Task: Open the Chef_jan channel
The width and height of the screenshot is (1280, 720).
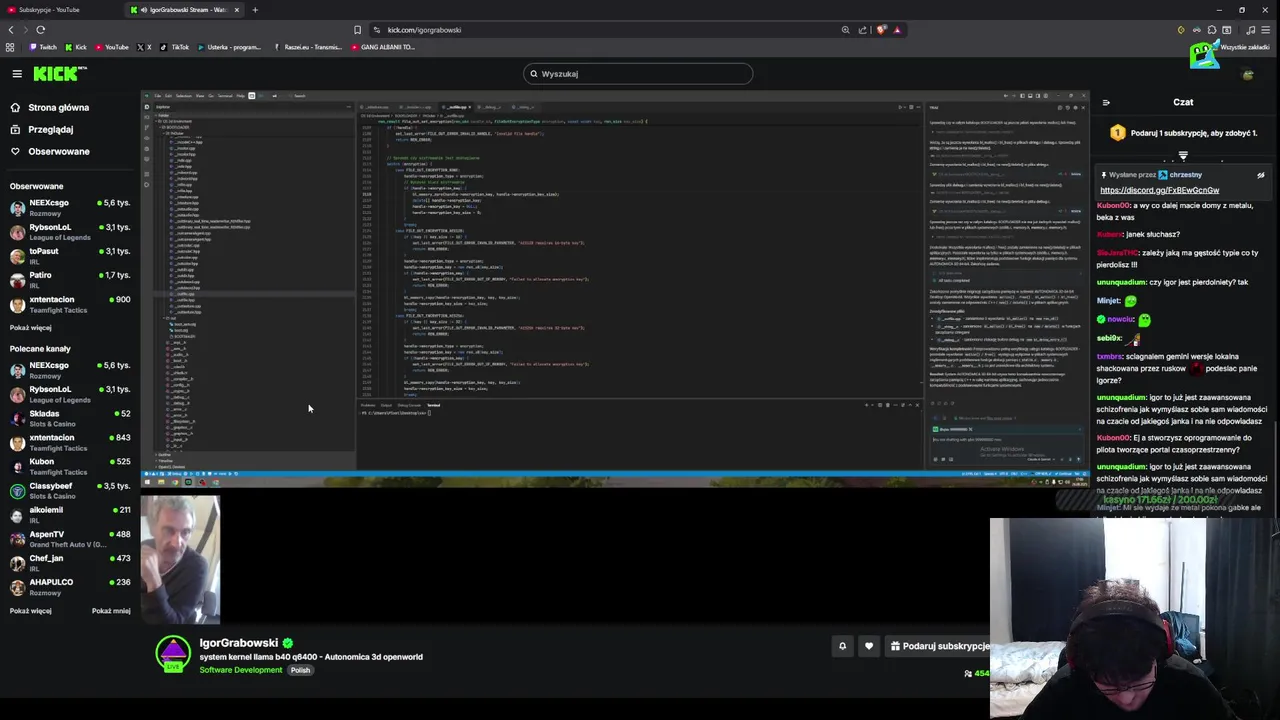Action: [70, 563]
